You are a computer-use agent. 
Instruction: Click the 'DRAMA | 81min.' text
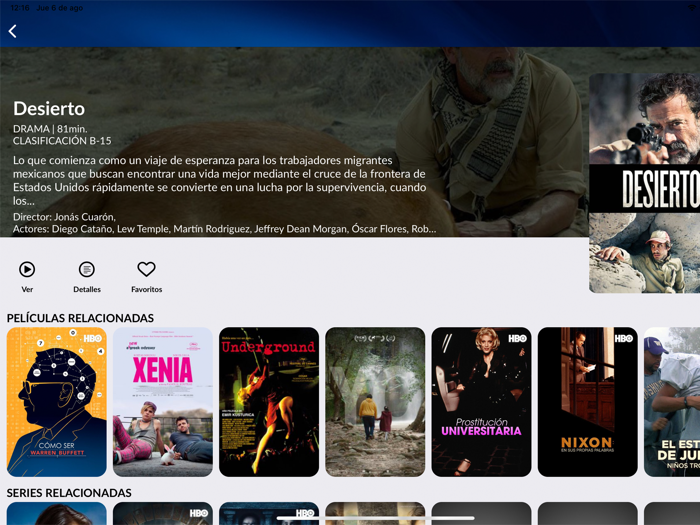[50, 129]
